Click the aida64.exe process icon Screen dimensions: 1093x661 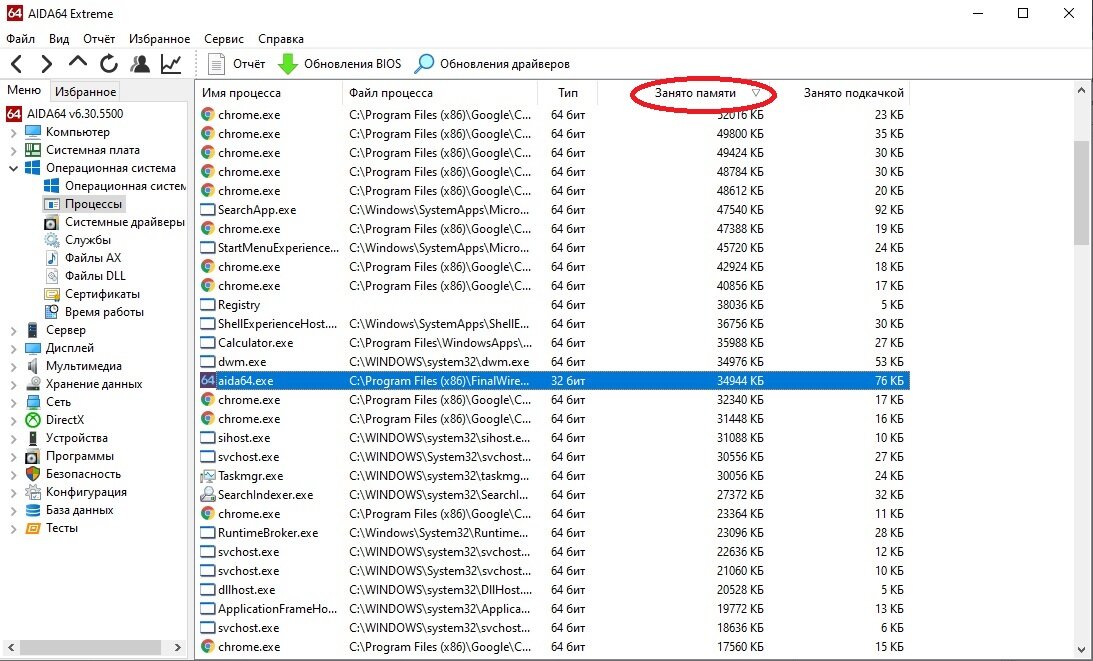[208, 381]
